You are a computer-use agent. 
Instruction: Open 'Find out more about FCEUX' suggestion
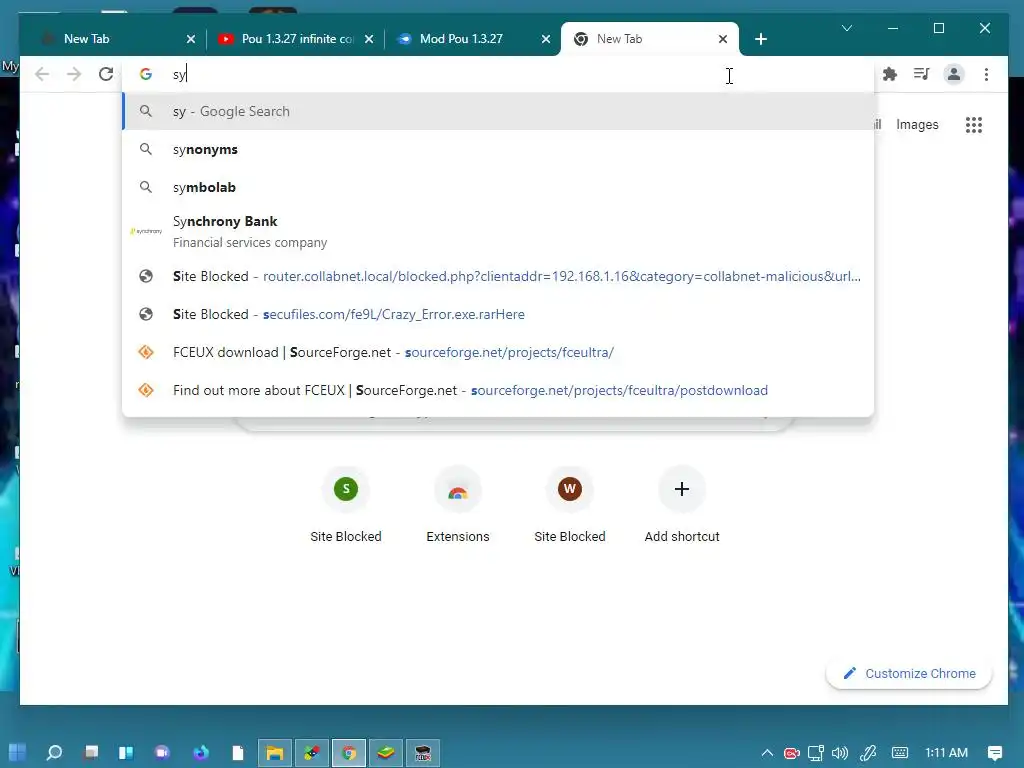pos(498,390)
